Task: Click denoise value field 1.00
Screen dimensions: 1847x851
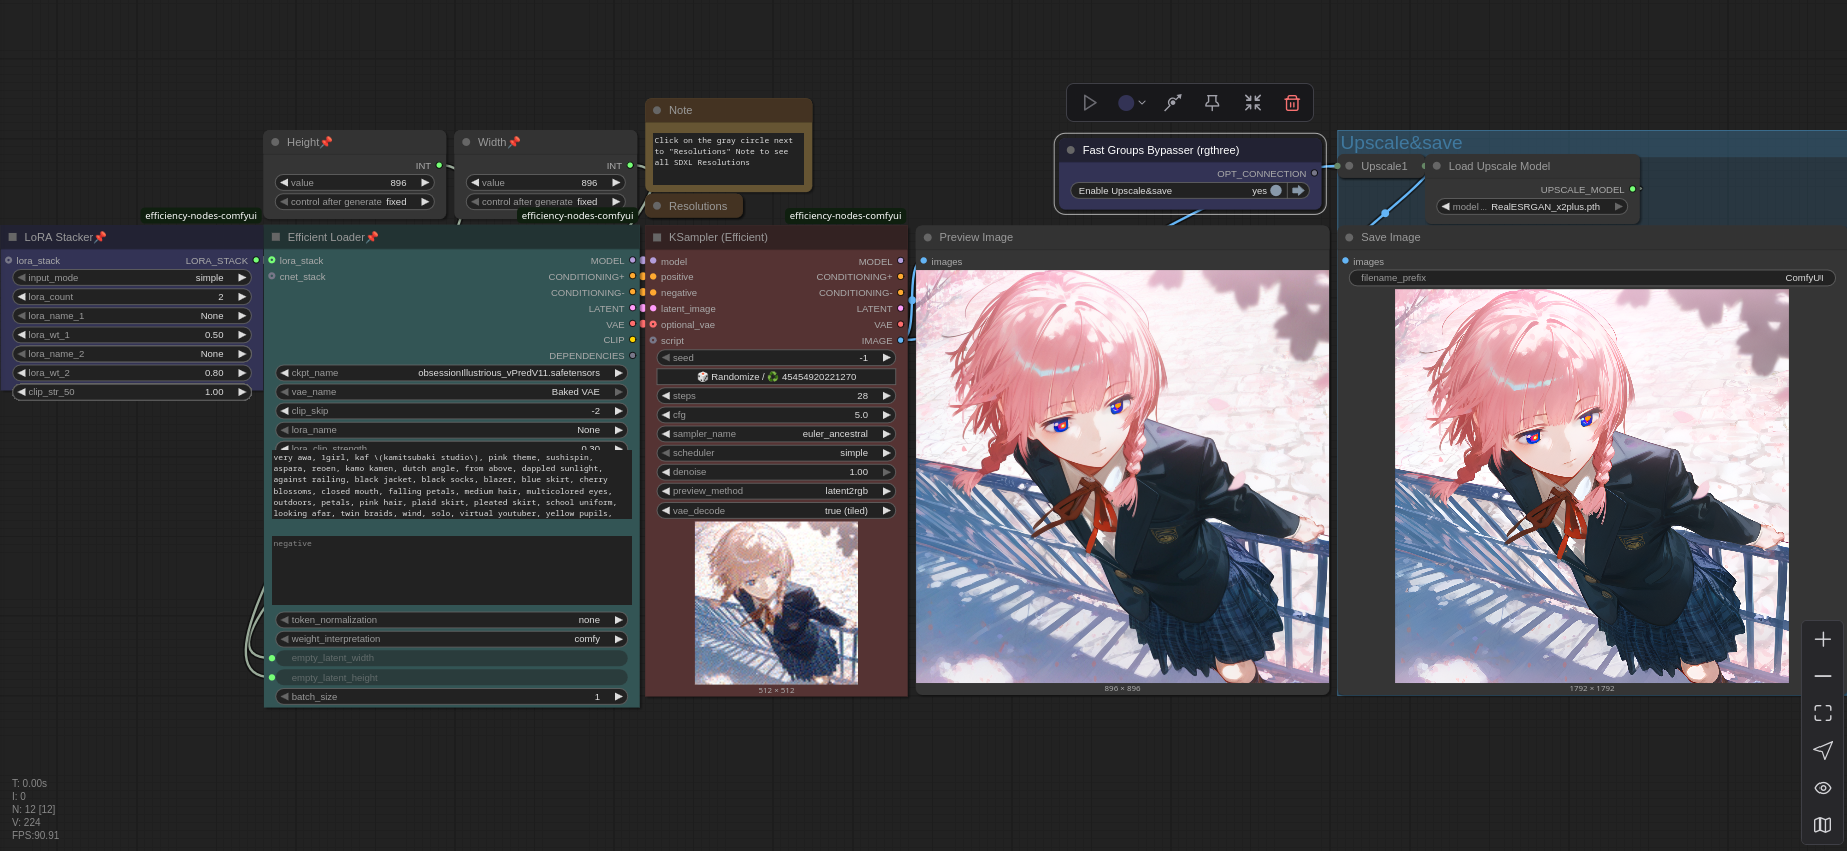Action: point(776,472)
